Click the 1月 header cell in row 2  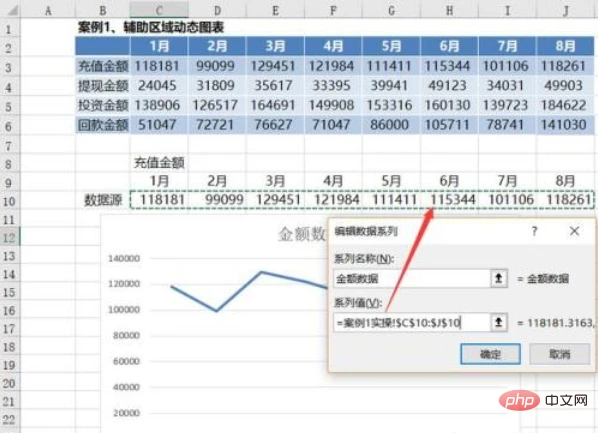pos(159,46)
